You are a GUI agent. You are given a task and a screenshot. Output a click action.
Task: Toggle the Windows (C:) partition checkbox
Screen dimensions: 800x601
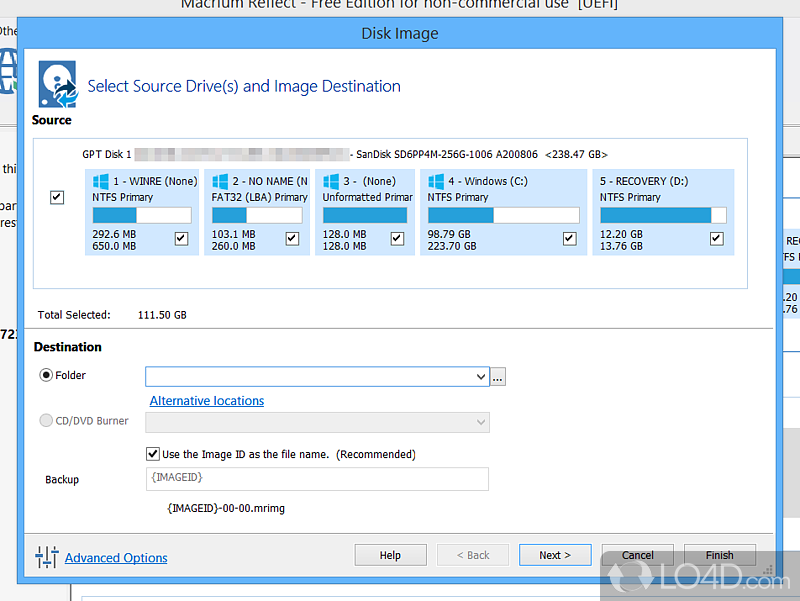(x=569, y=238)
